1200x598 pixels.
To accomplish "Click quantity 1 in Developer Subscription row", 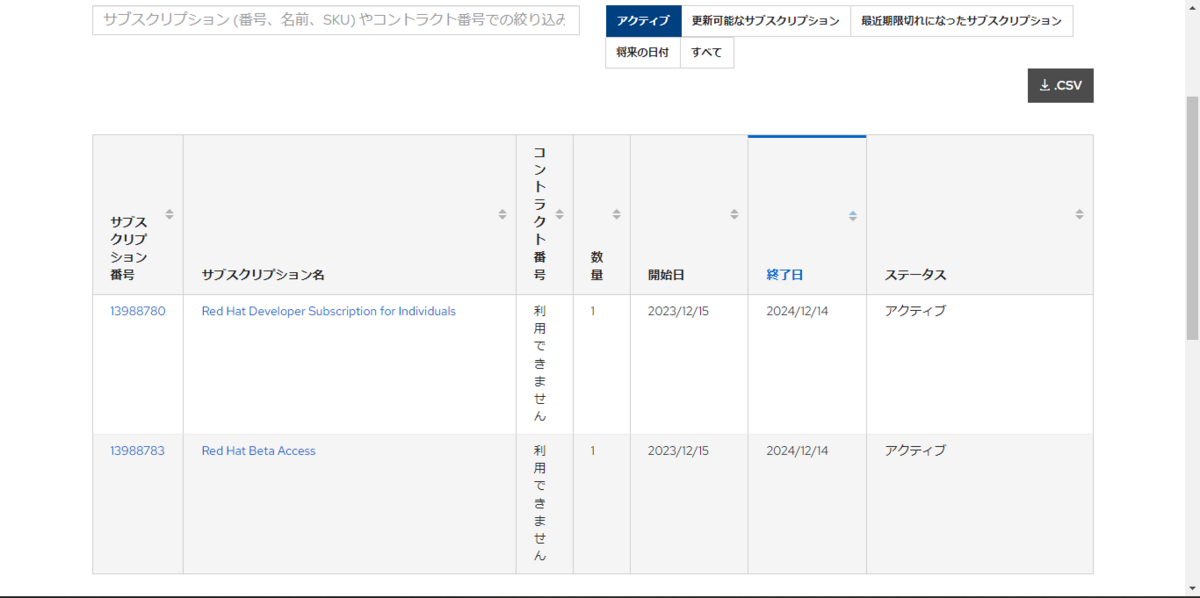I will pyautogui.click(x=592, y=311).
